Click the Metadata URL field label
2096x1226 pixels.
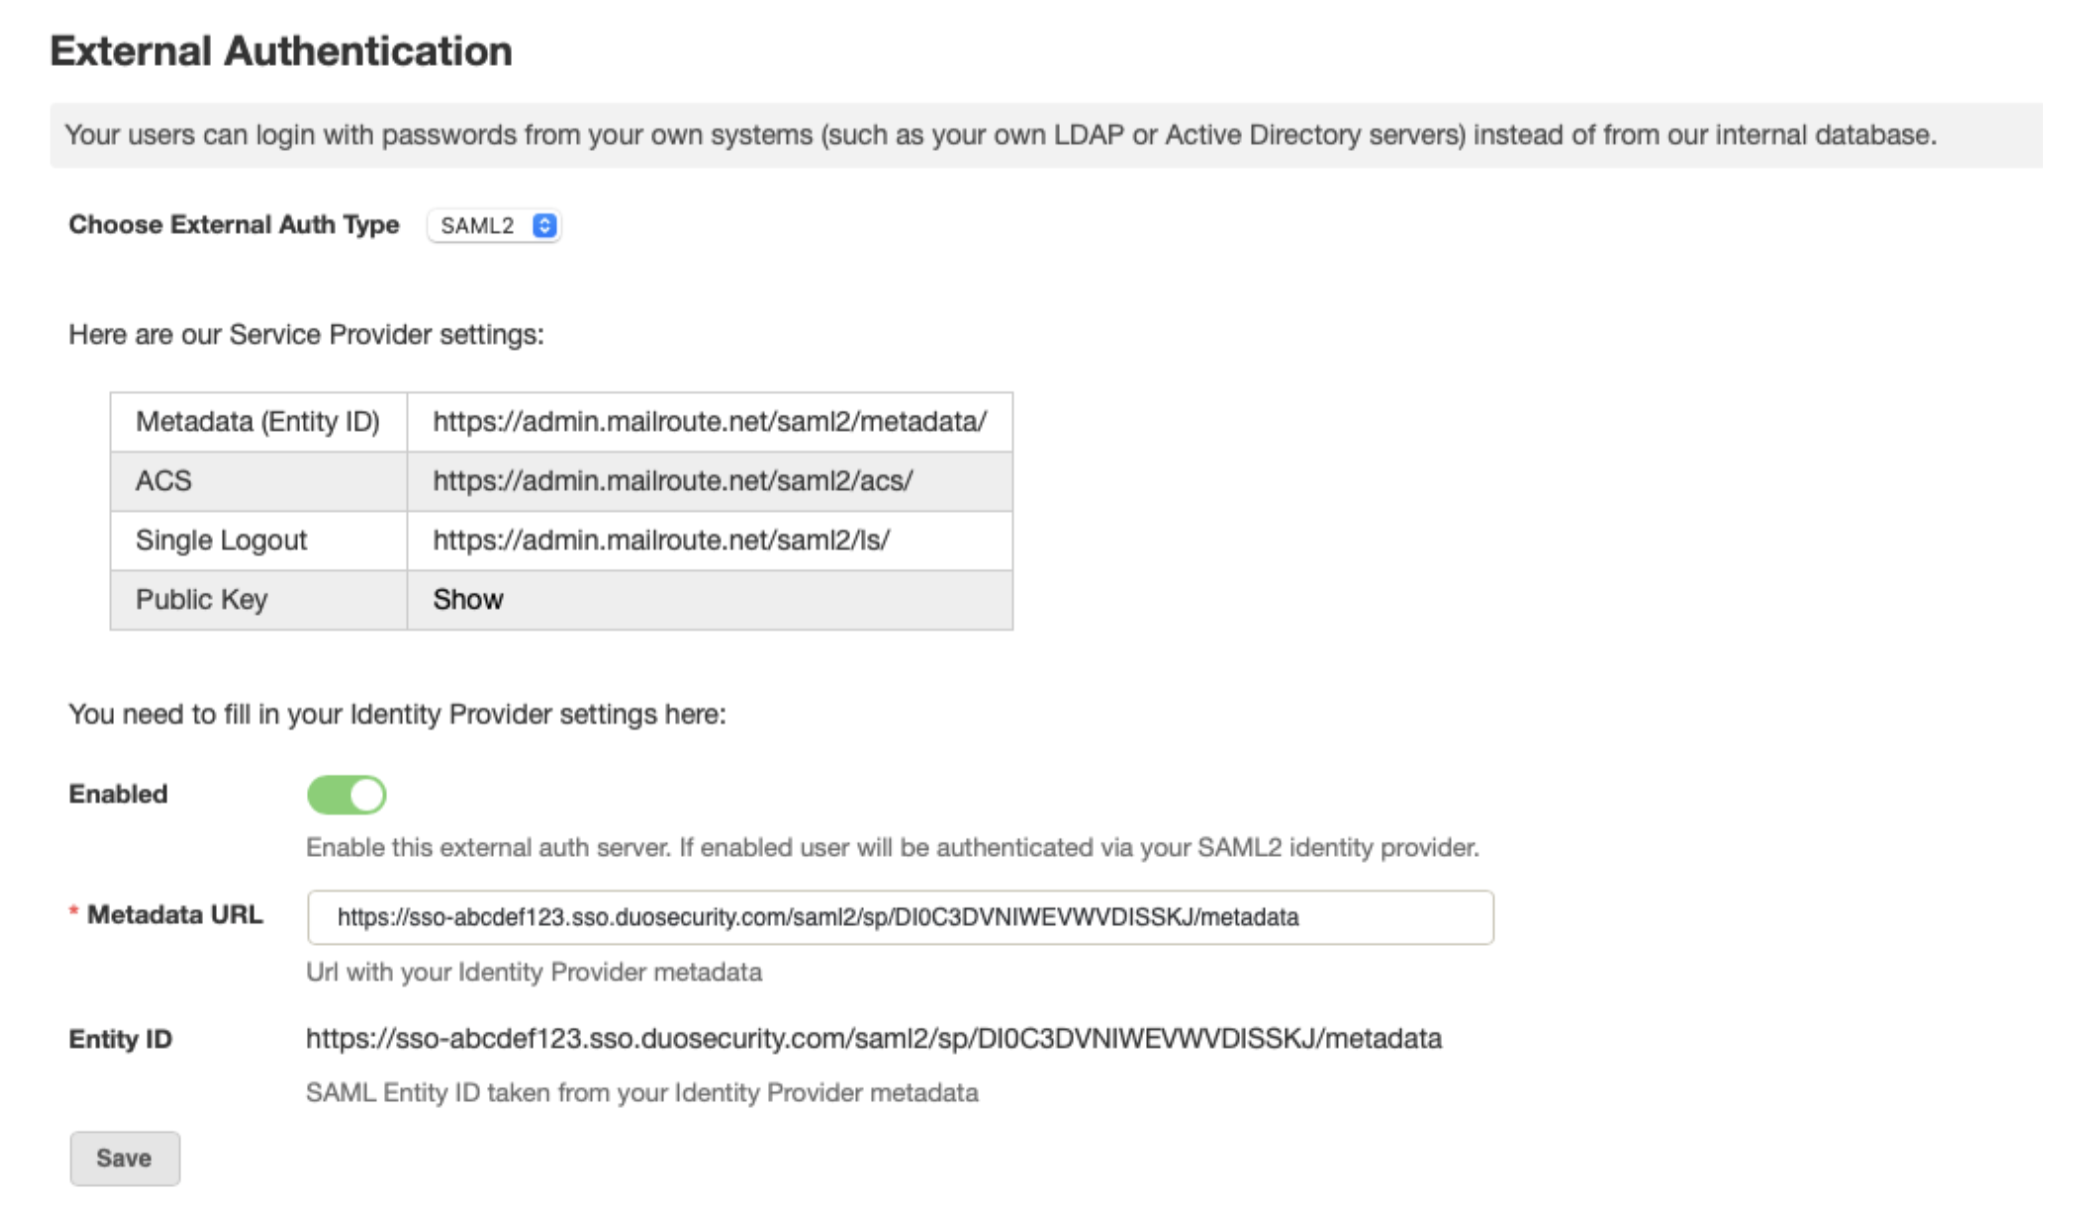point(175,915)
